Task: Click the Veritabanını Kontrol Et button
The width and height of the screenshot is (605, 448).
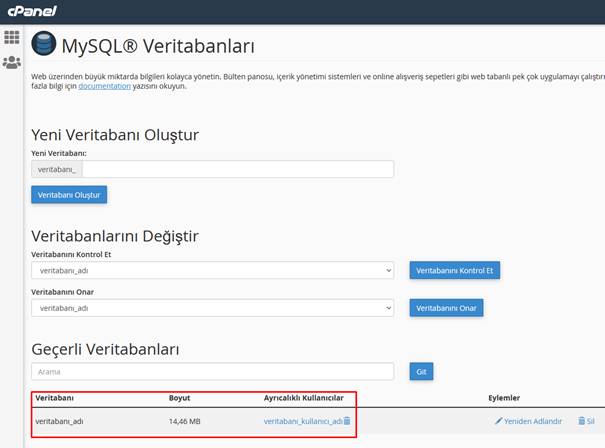Action: click(x=455, y=270)
